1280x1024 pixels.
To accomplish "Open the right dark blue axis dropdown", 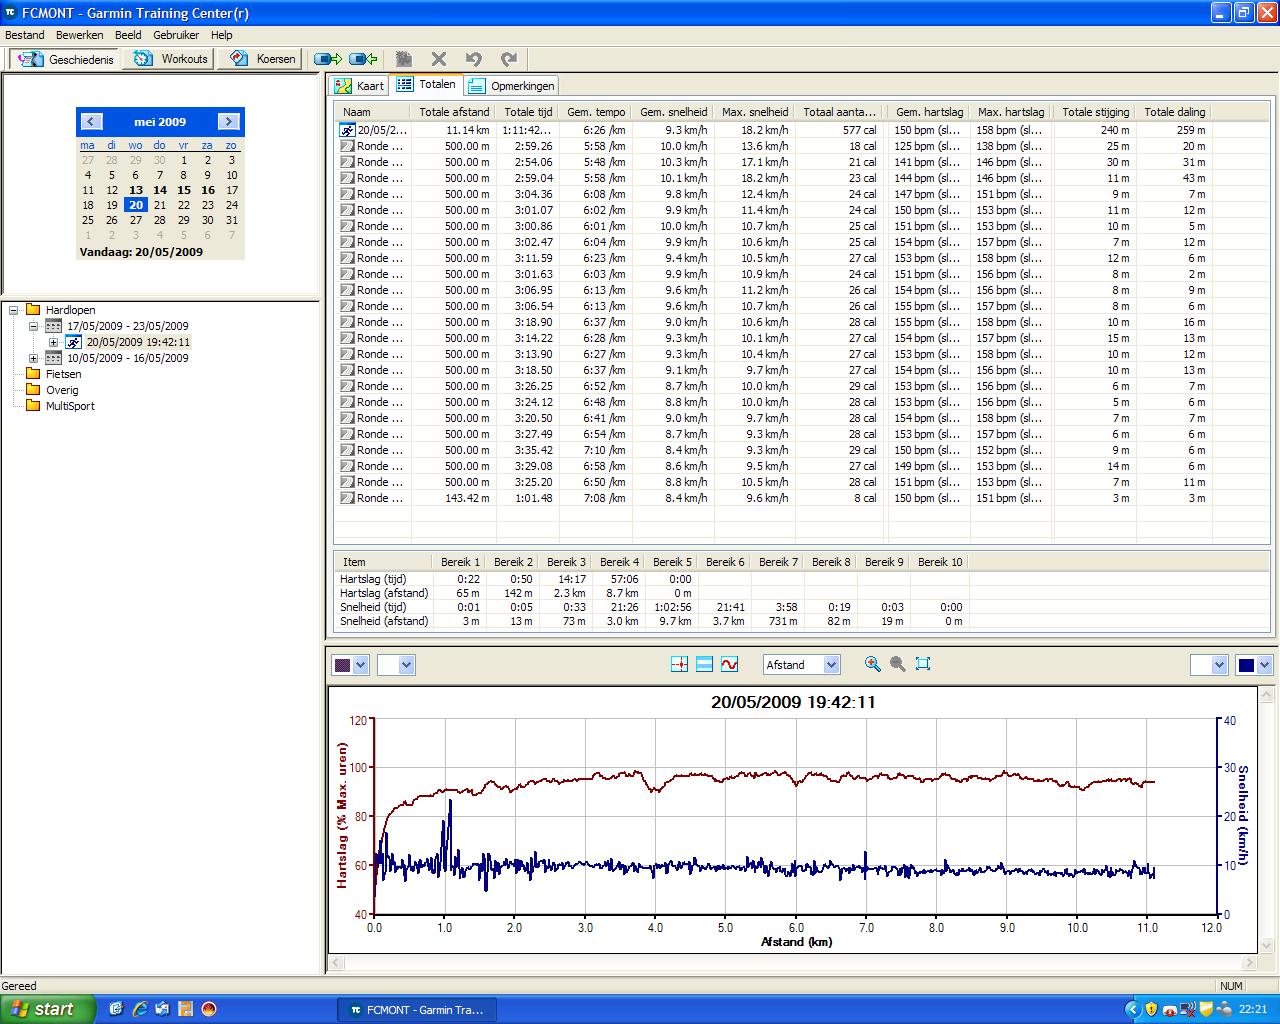I will tap(1264, 665).
